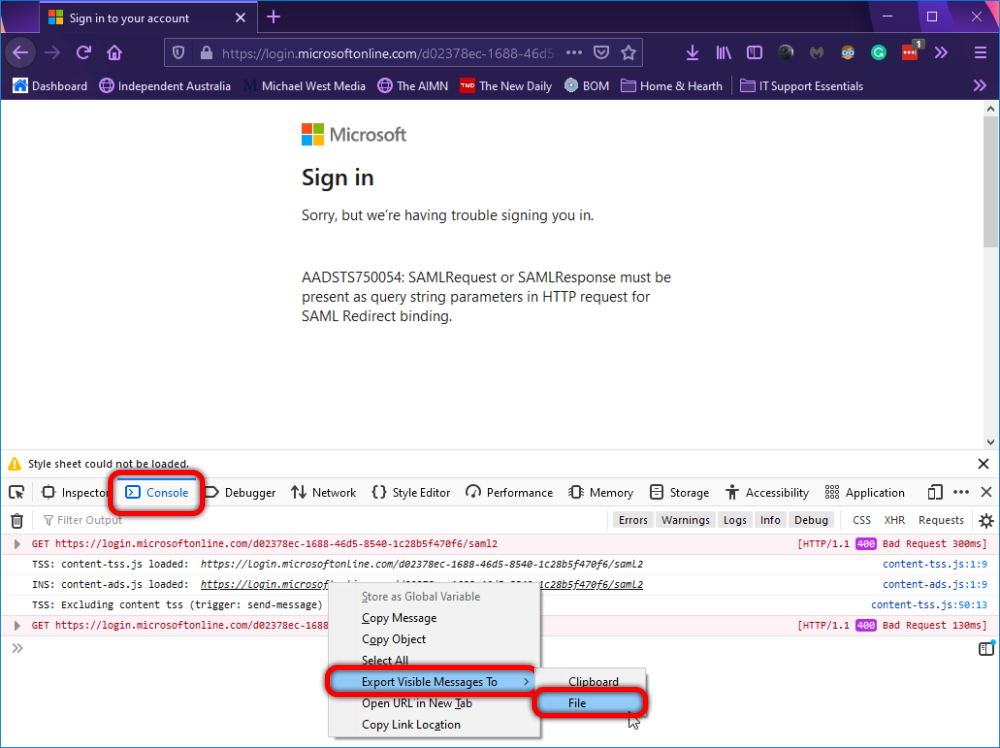1000x748 pixels.
Task: Open the Application devtools tab
Action: (864, 492)
